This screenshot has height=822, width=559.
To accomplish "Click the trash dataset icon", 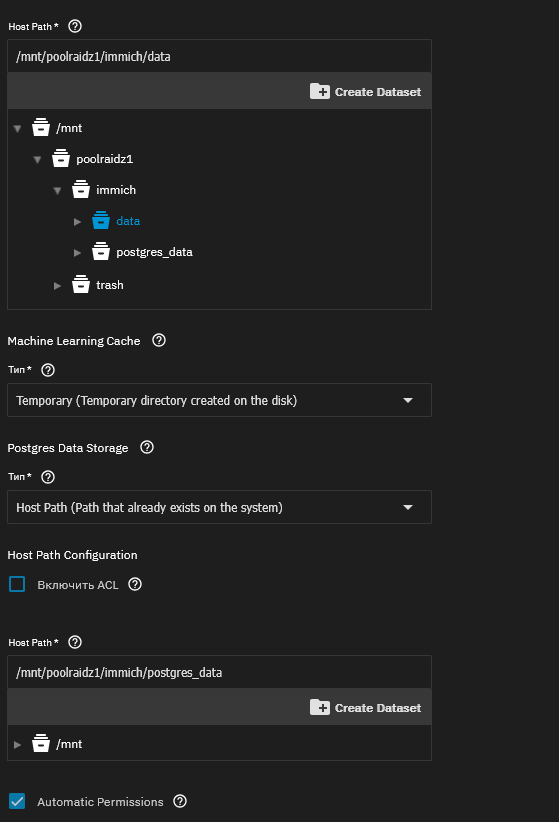I will pyautogui.click(x=81, y=285).
